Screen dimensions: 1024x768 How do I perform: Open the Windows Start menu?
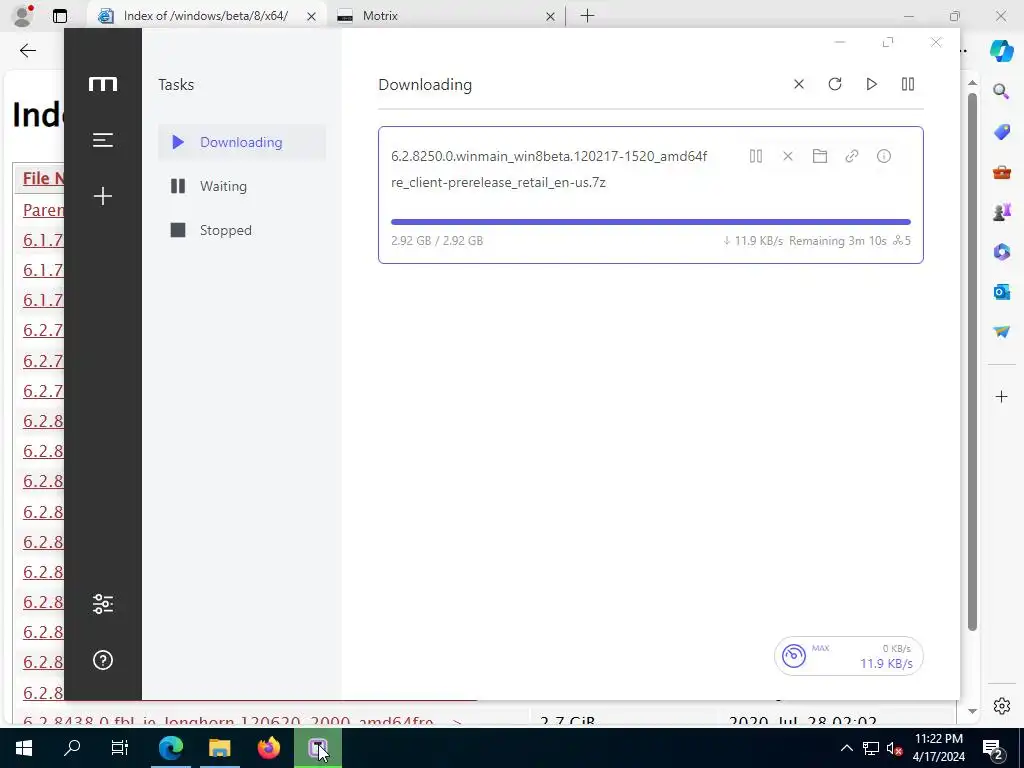24,748
